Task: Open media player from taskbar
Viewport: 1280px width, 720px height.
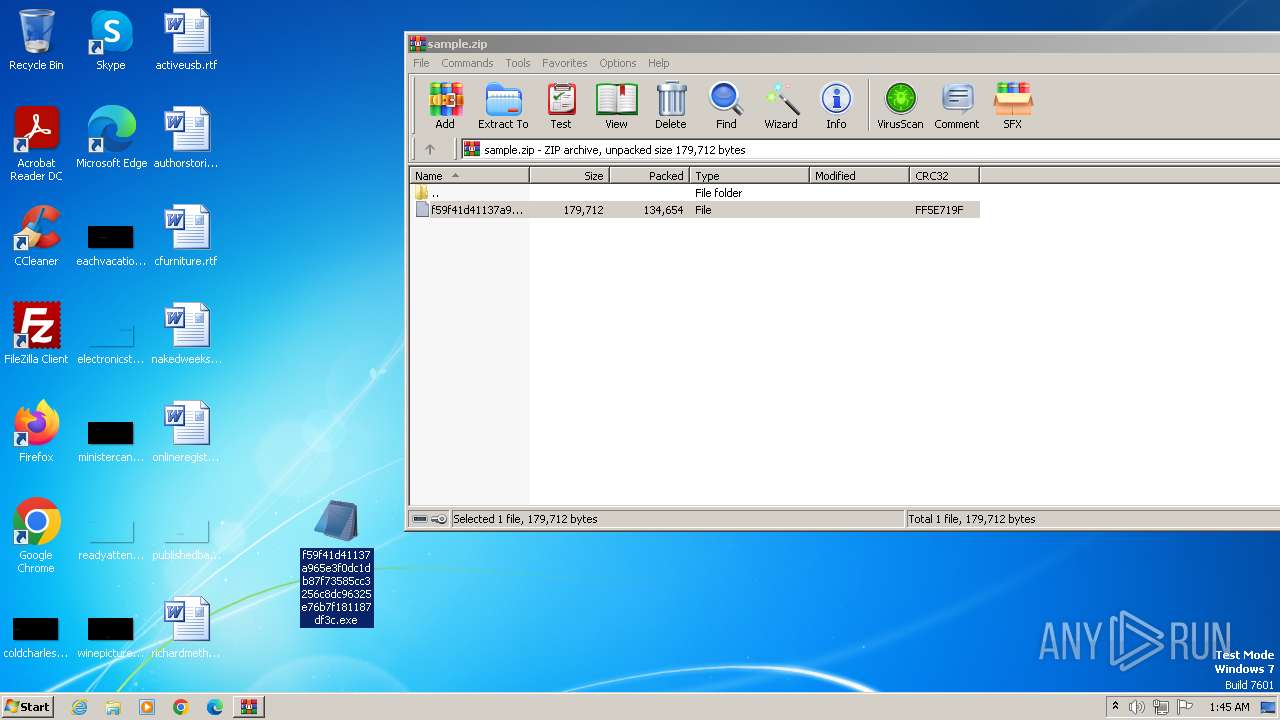Action: click(147, 707)
